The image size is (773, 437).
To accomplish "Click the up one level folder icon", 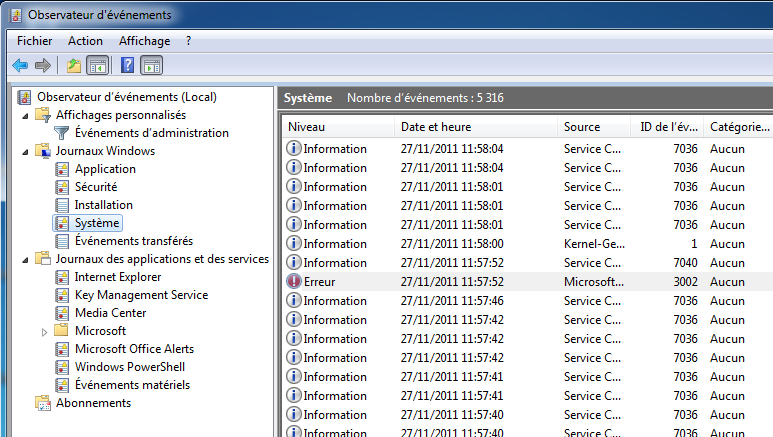I will point(73,66).
